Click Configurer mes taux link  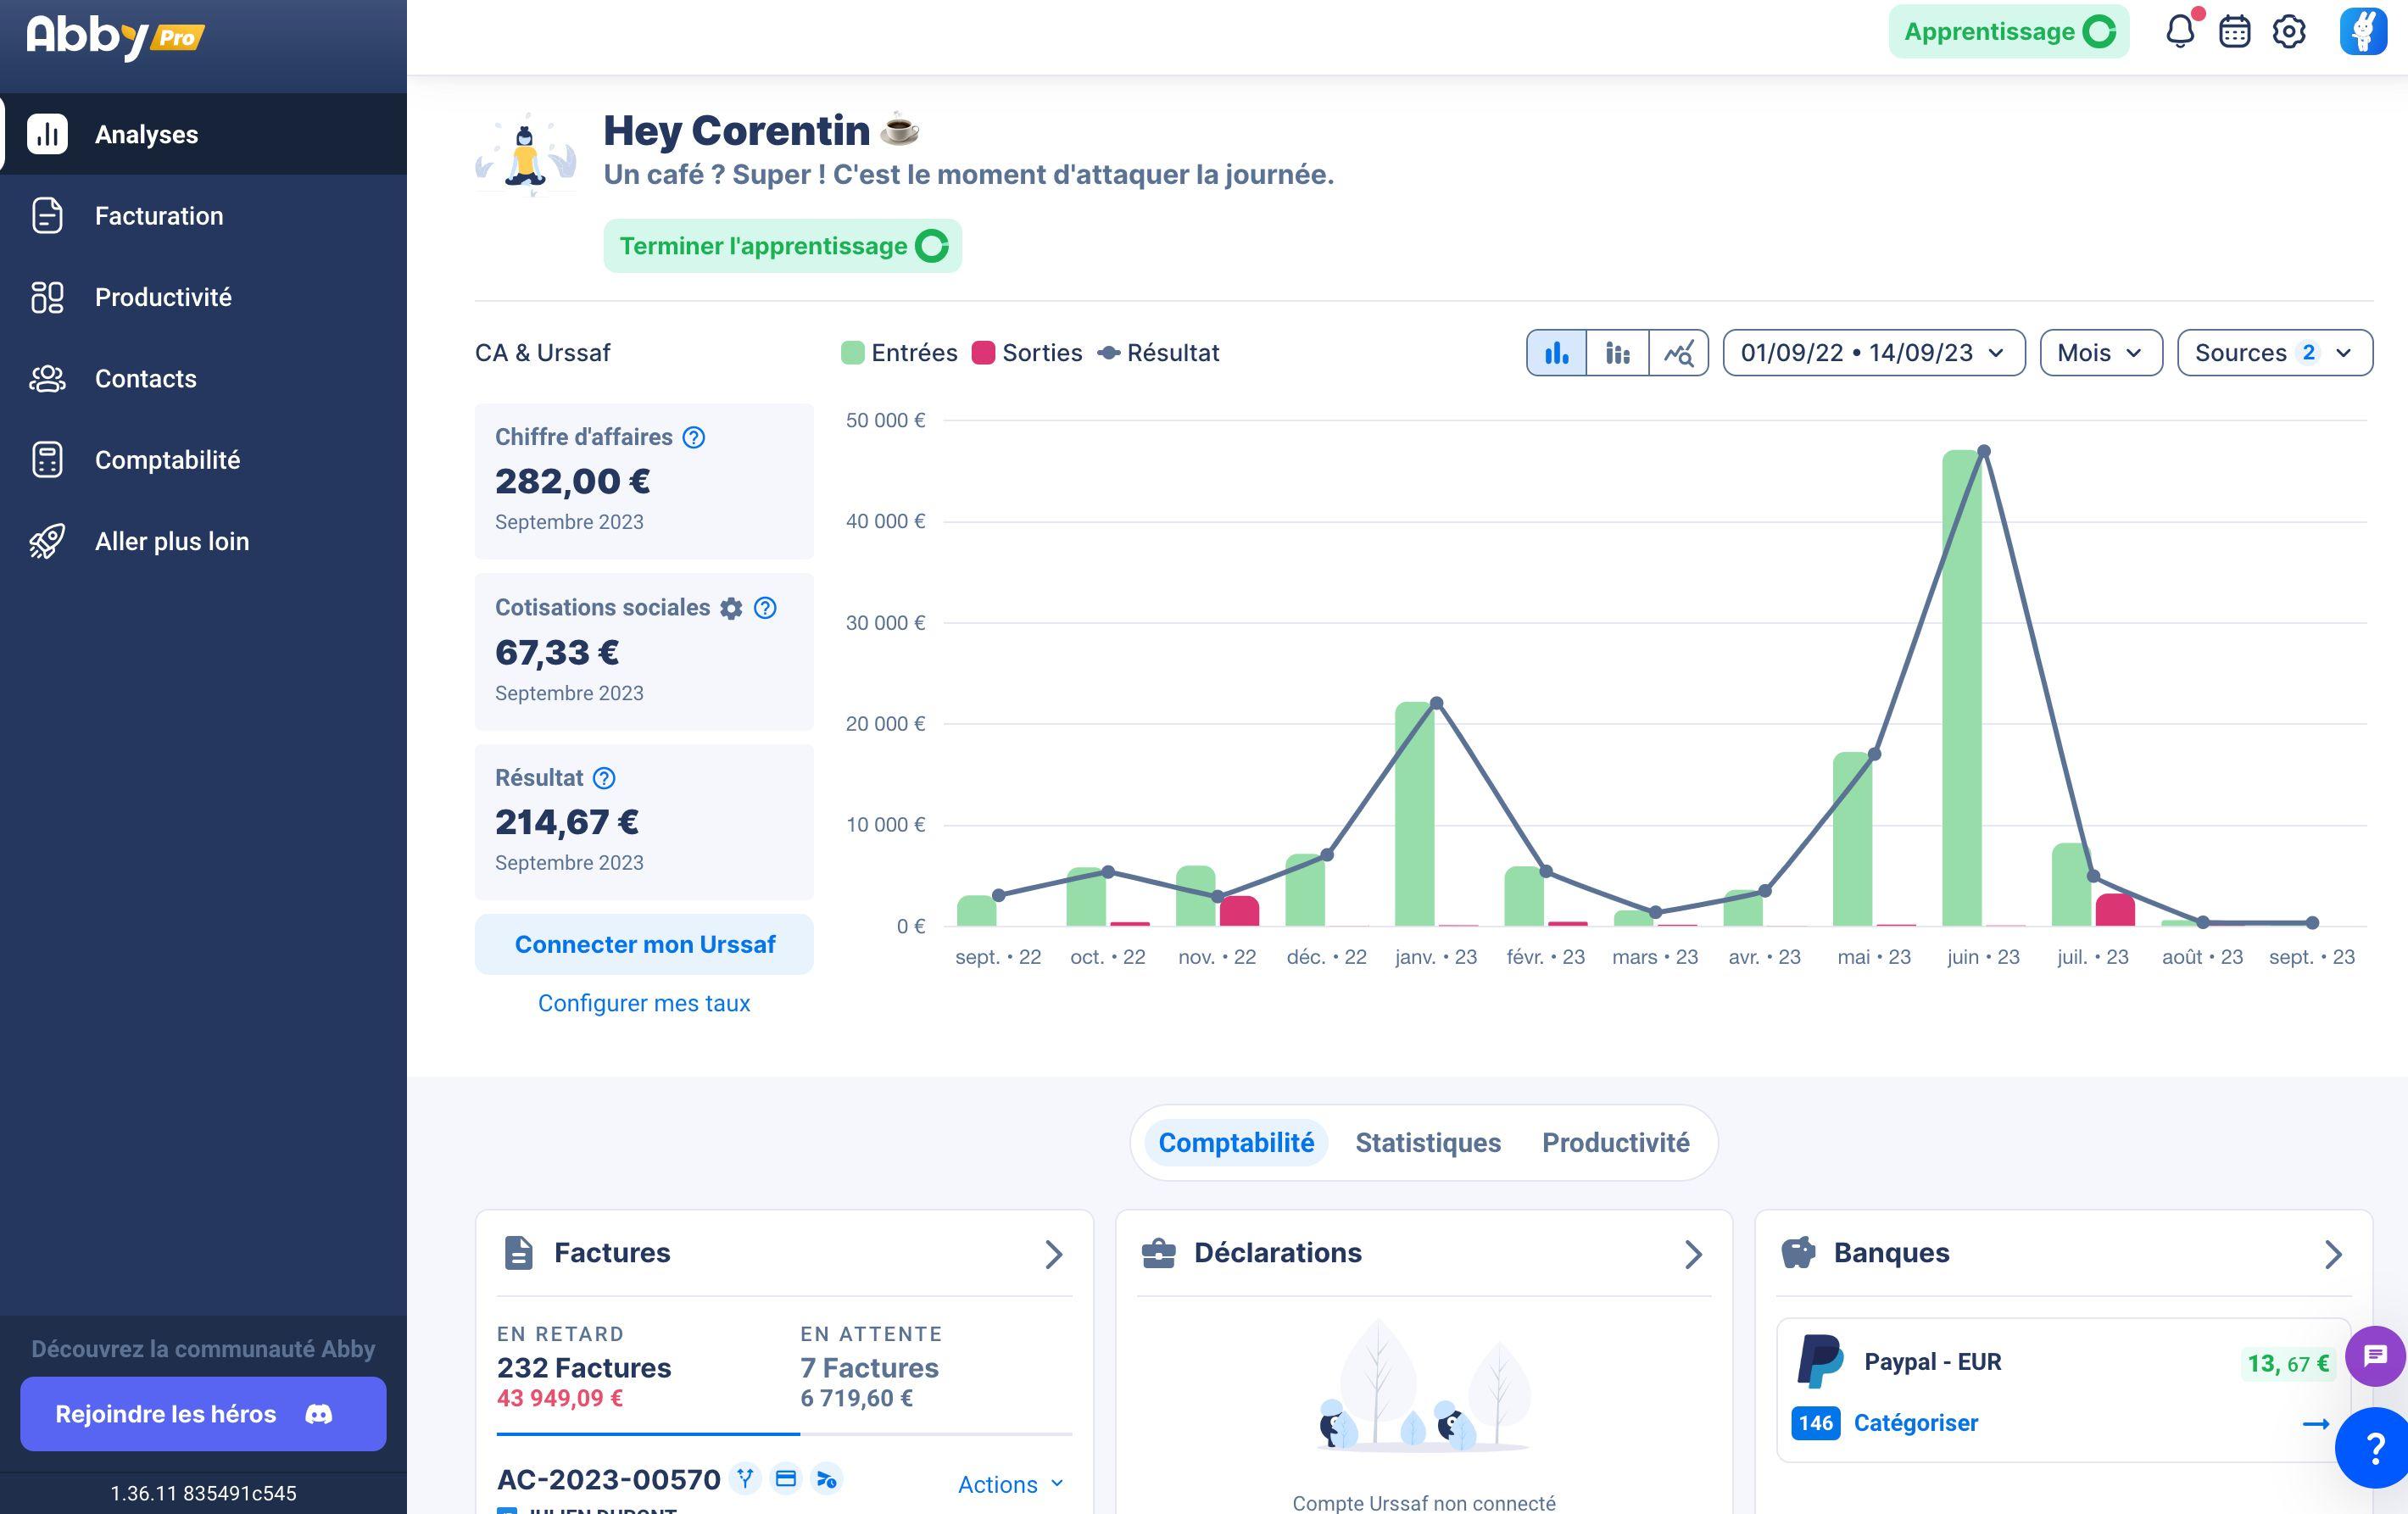click(x=644, y=1003)
